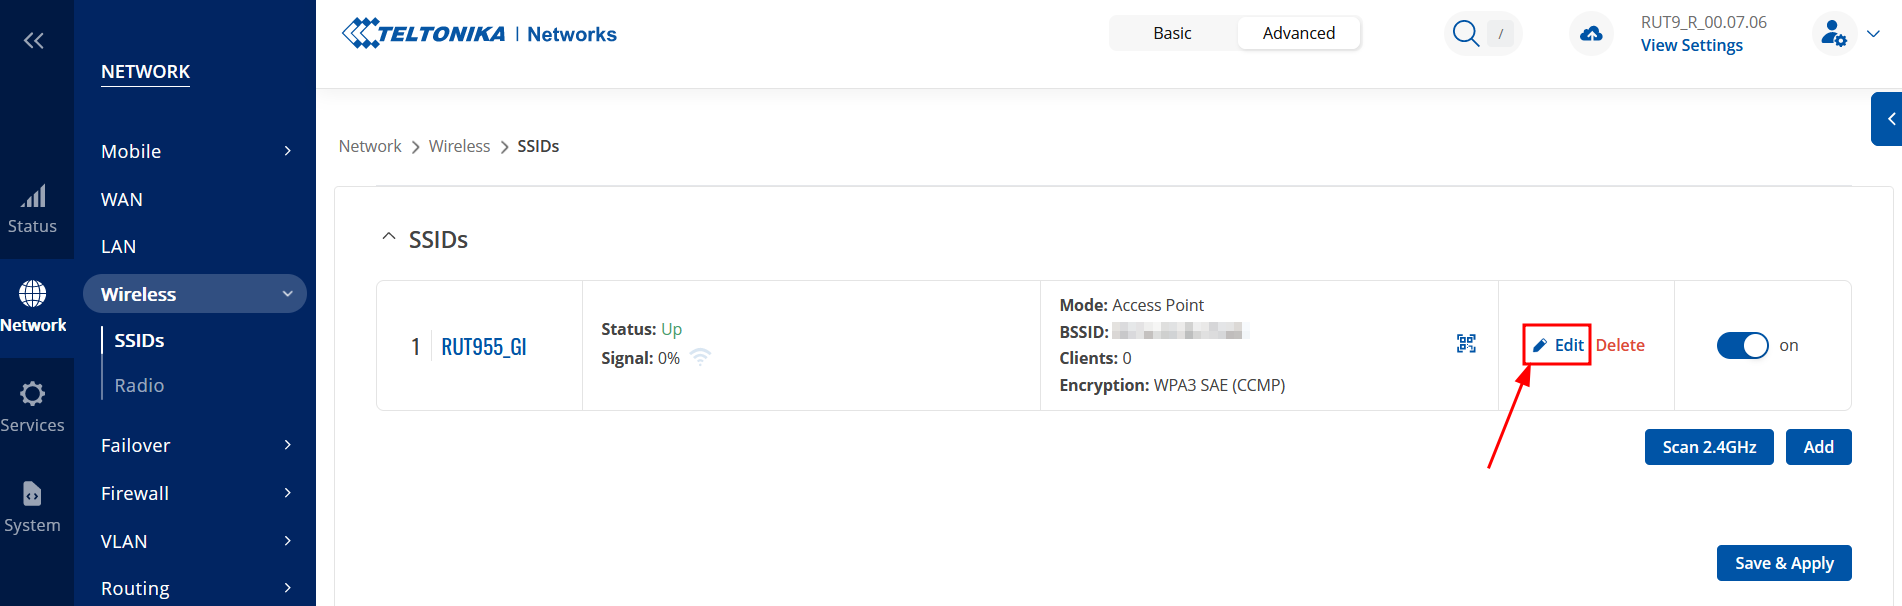Screen dimensions: 1902x606
Task: Expand the Mobile submenu
Action: point(195,151)
